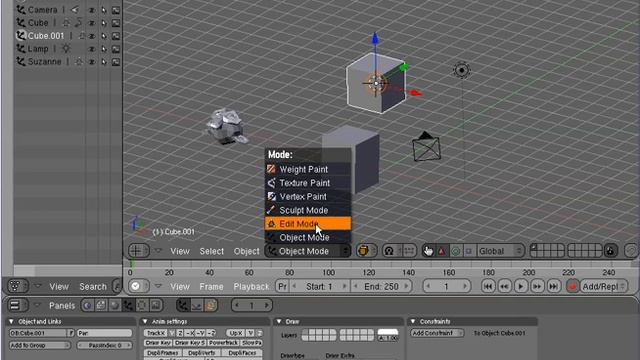Toggle Lamp renderability icon in outliner
The width and height of the screenshot is (640, 360).
click(116, 49)
